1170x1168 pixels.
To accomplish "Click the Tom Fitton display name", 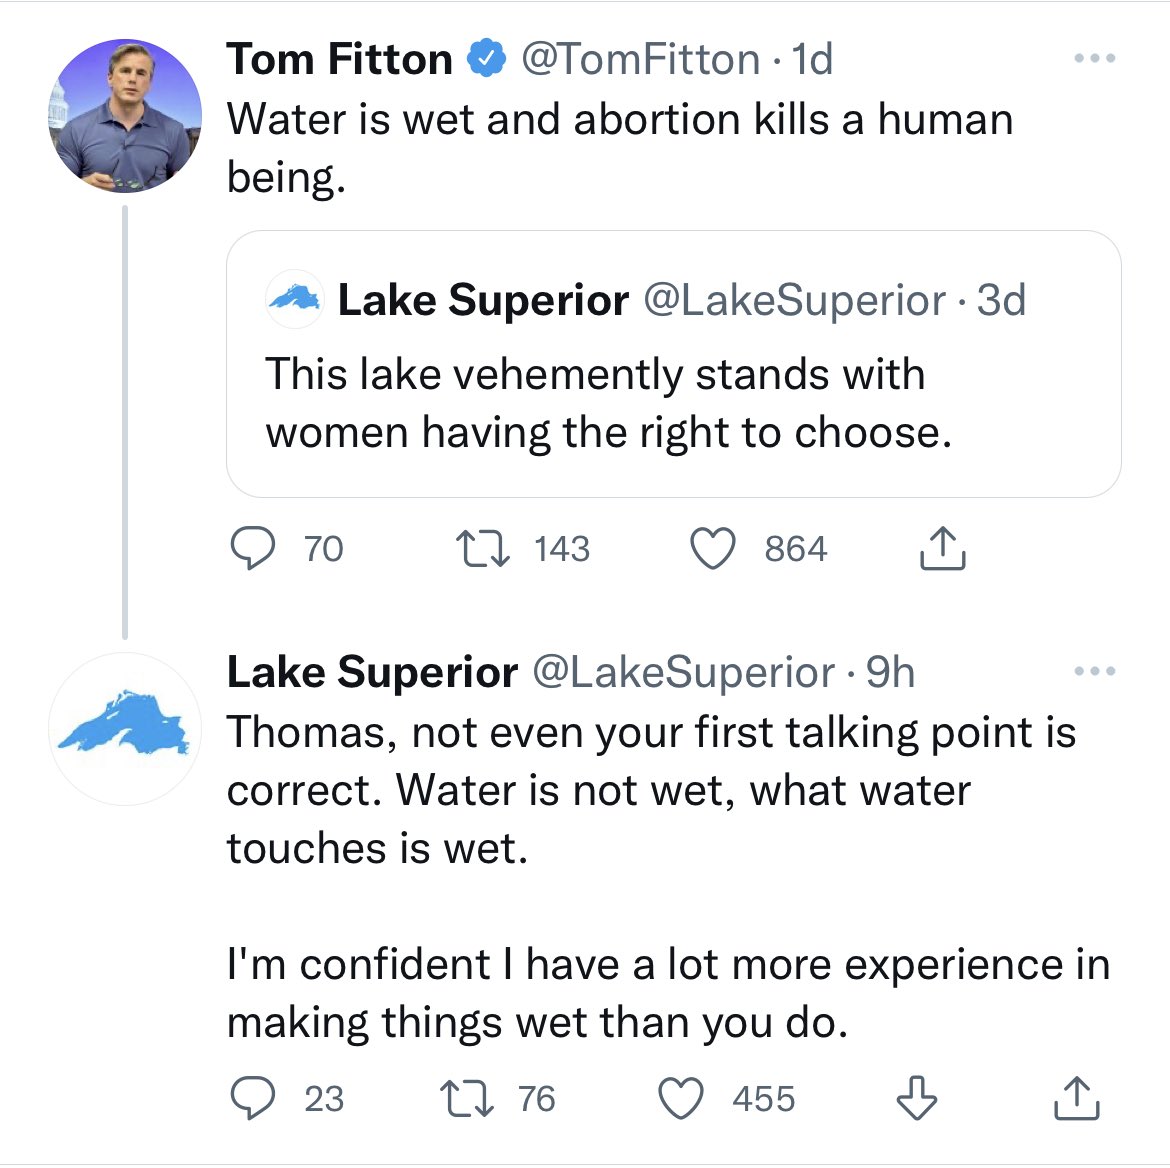I will tap(340, 60).
